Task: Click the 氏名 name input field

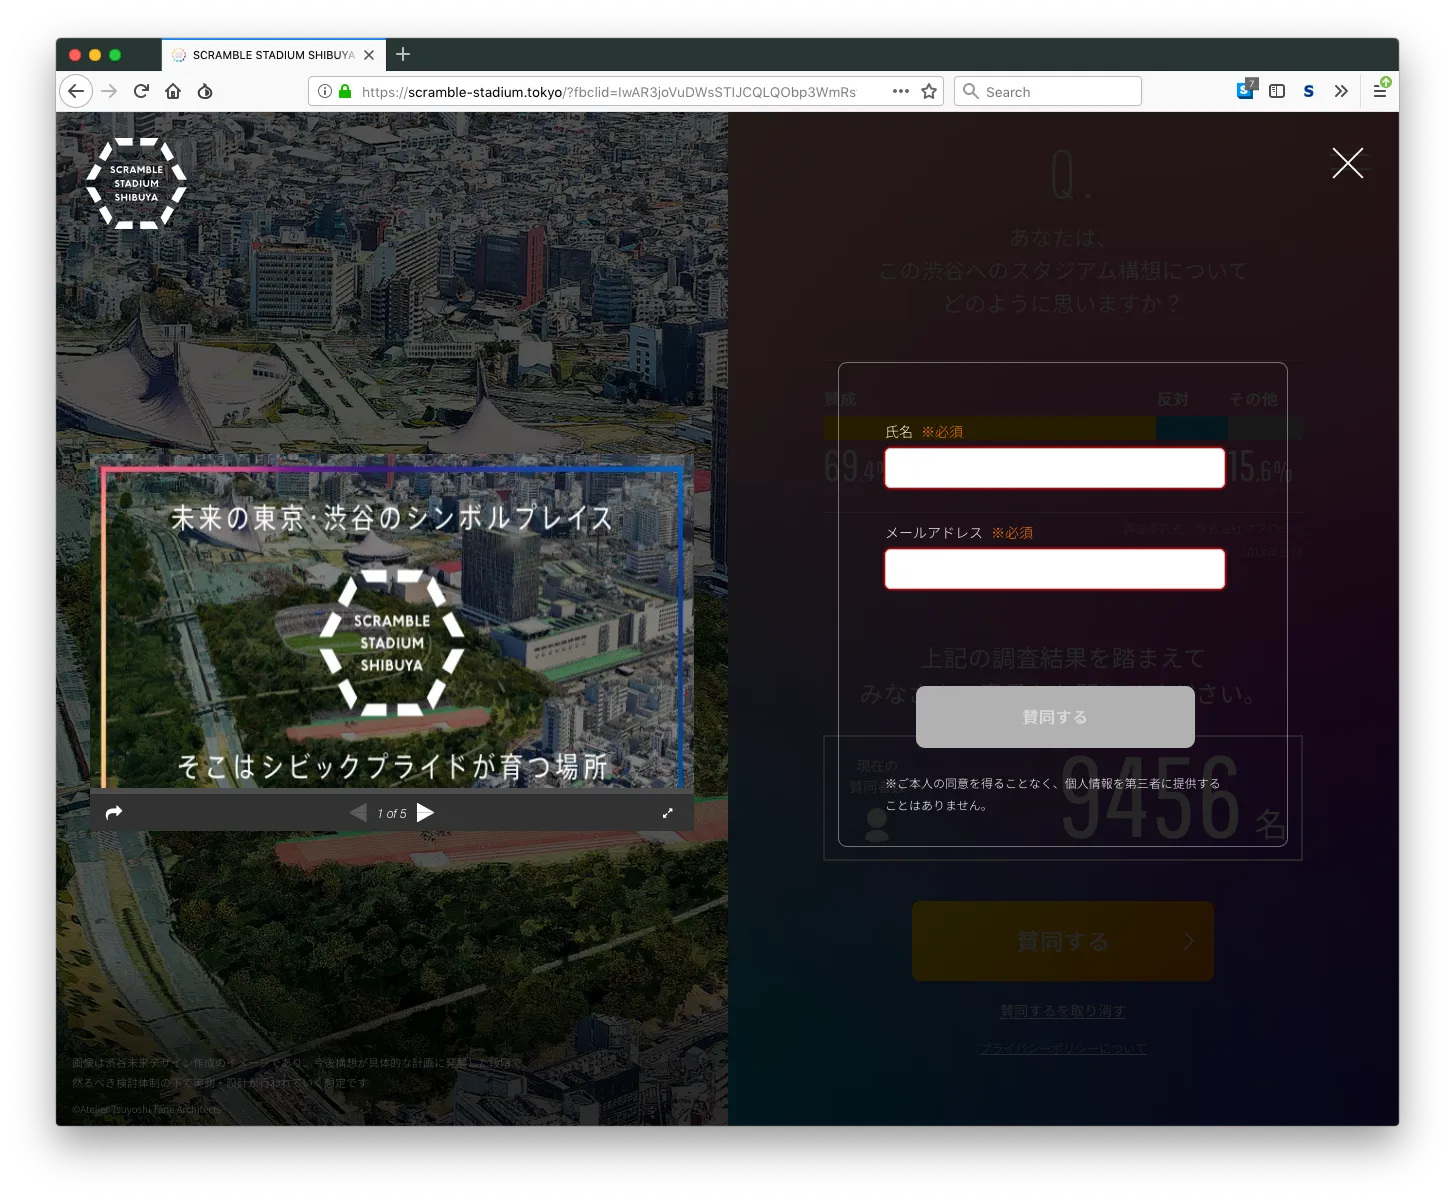Action: click(1054, 468)
